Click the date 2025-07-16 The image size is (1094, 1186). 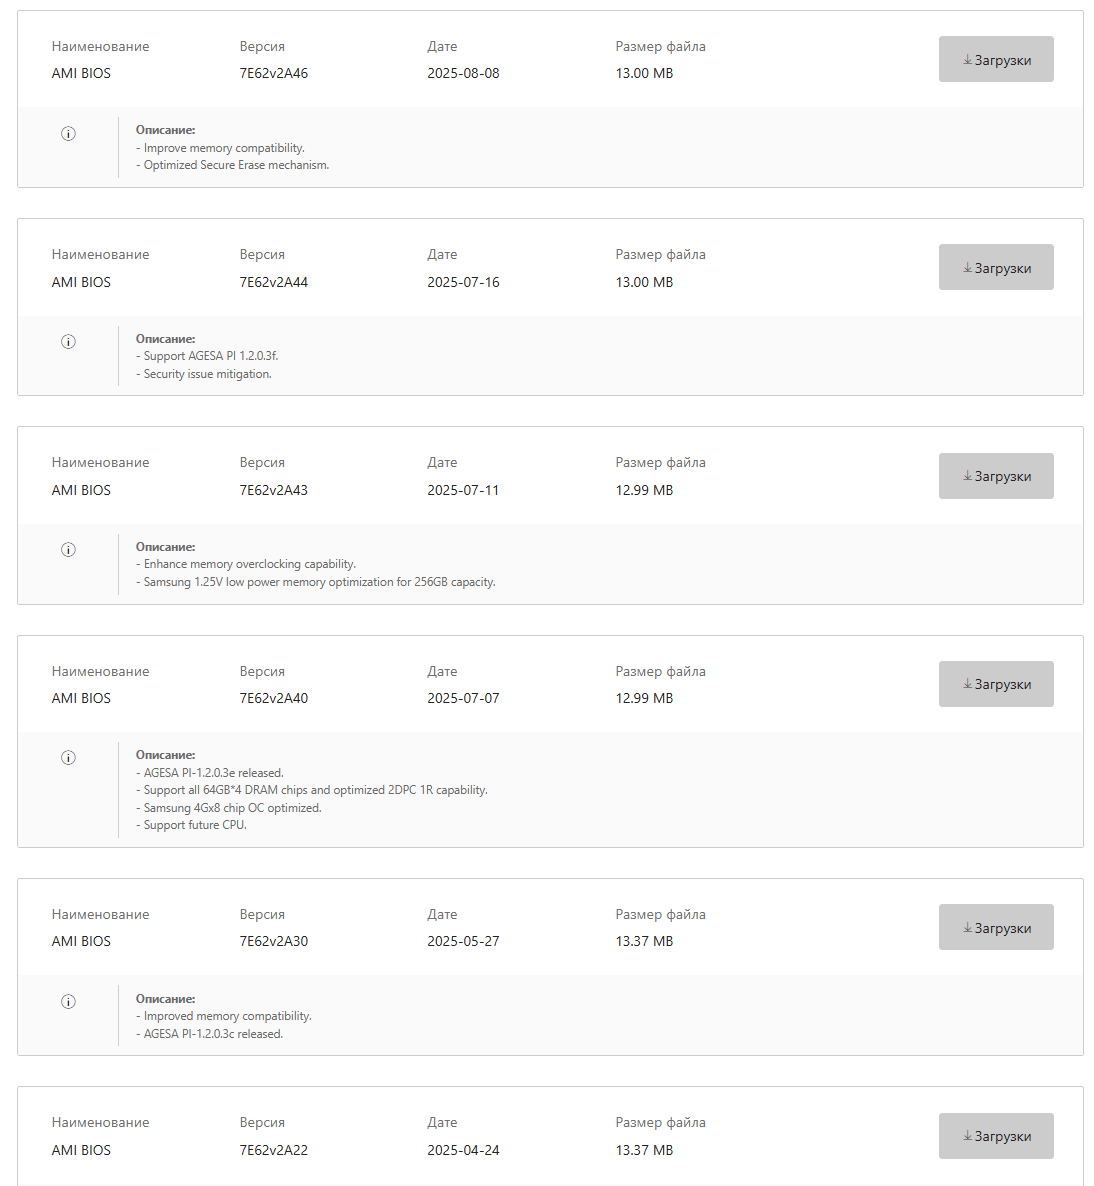(463, 282)
